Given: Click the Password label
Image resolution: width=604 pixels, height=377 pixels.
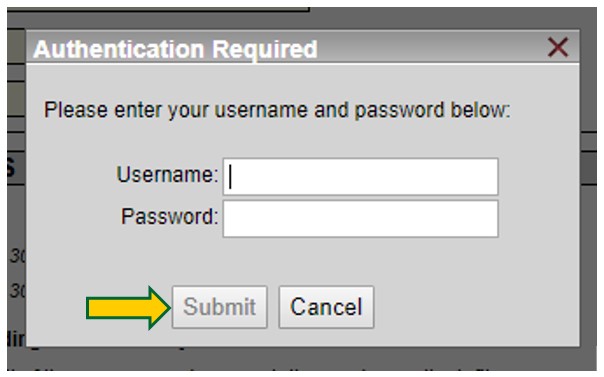Looking at the screenshot, I should coord(169,216).
